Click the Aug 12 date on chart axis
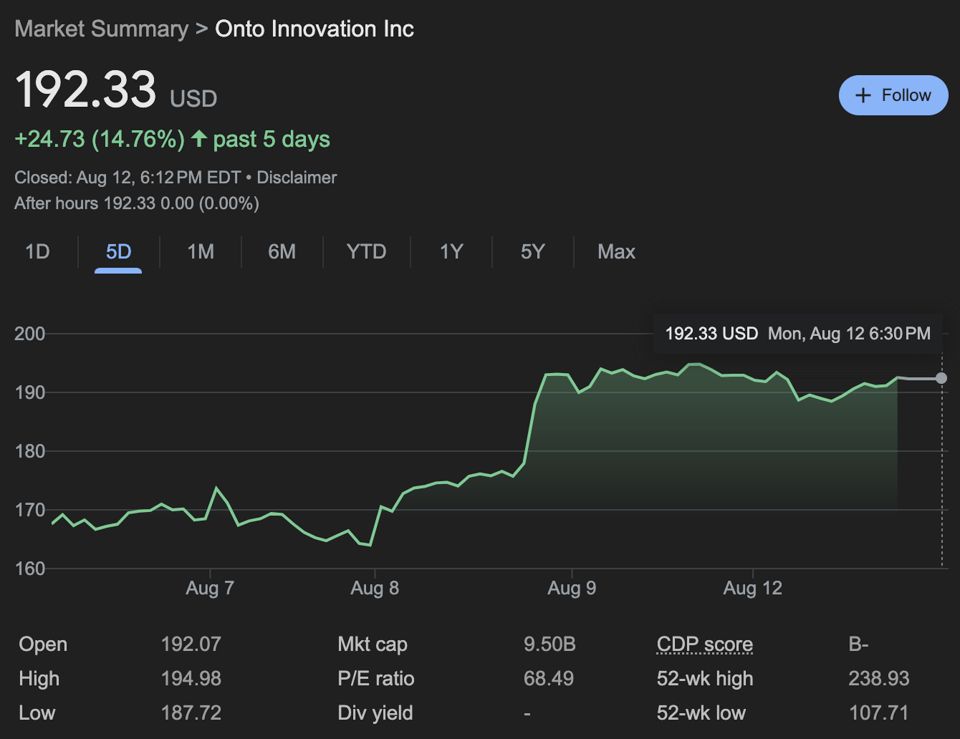 coord(753,588)
